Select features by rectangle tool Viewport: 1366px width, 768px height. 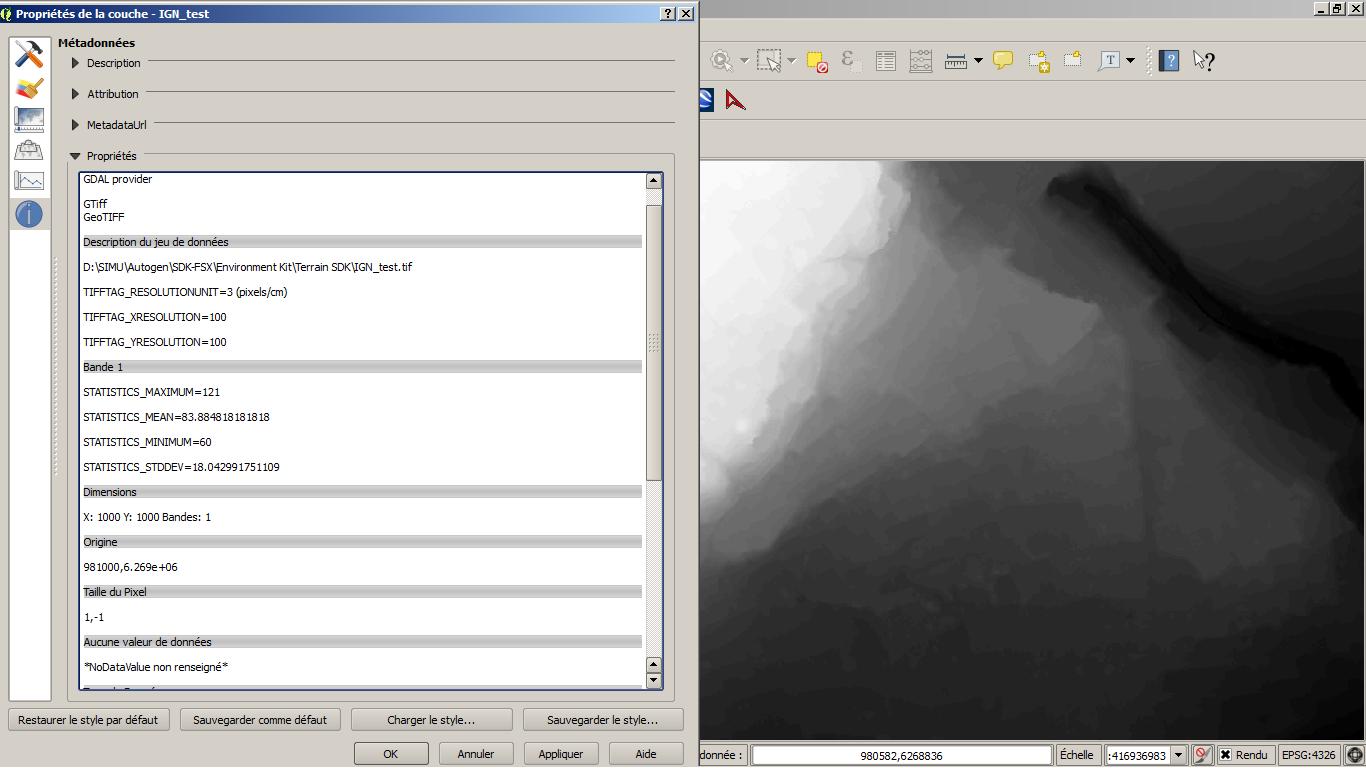click(x=769, y=61)
